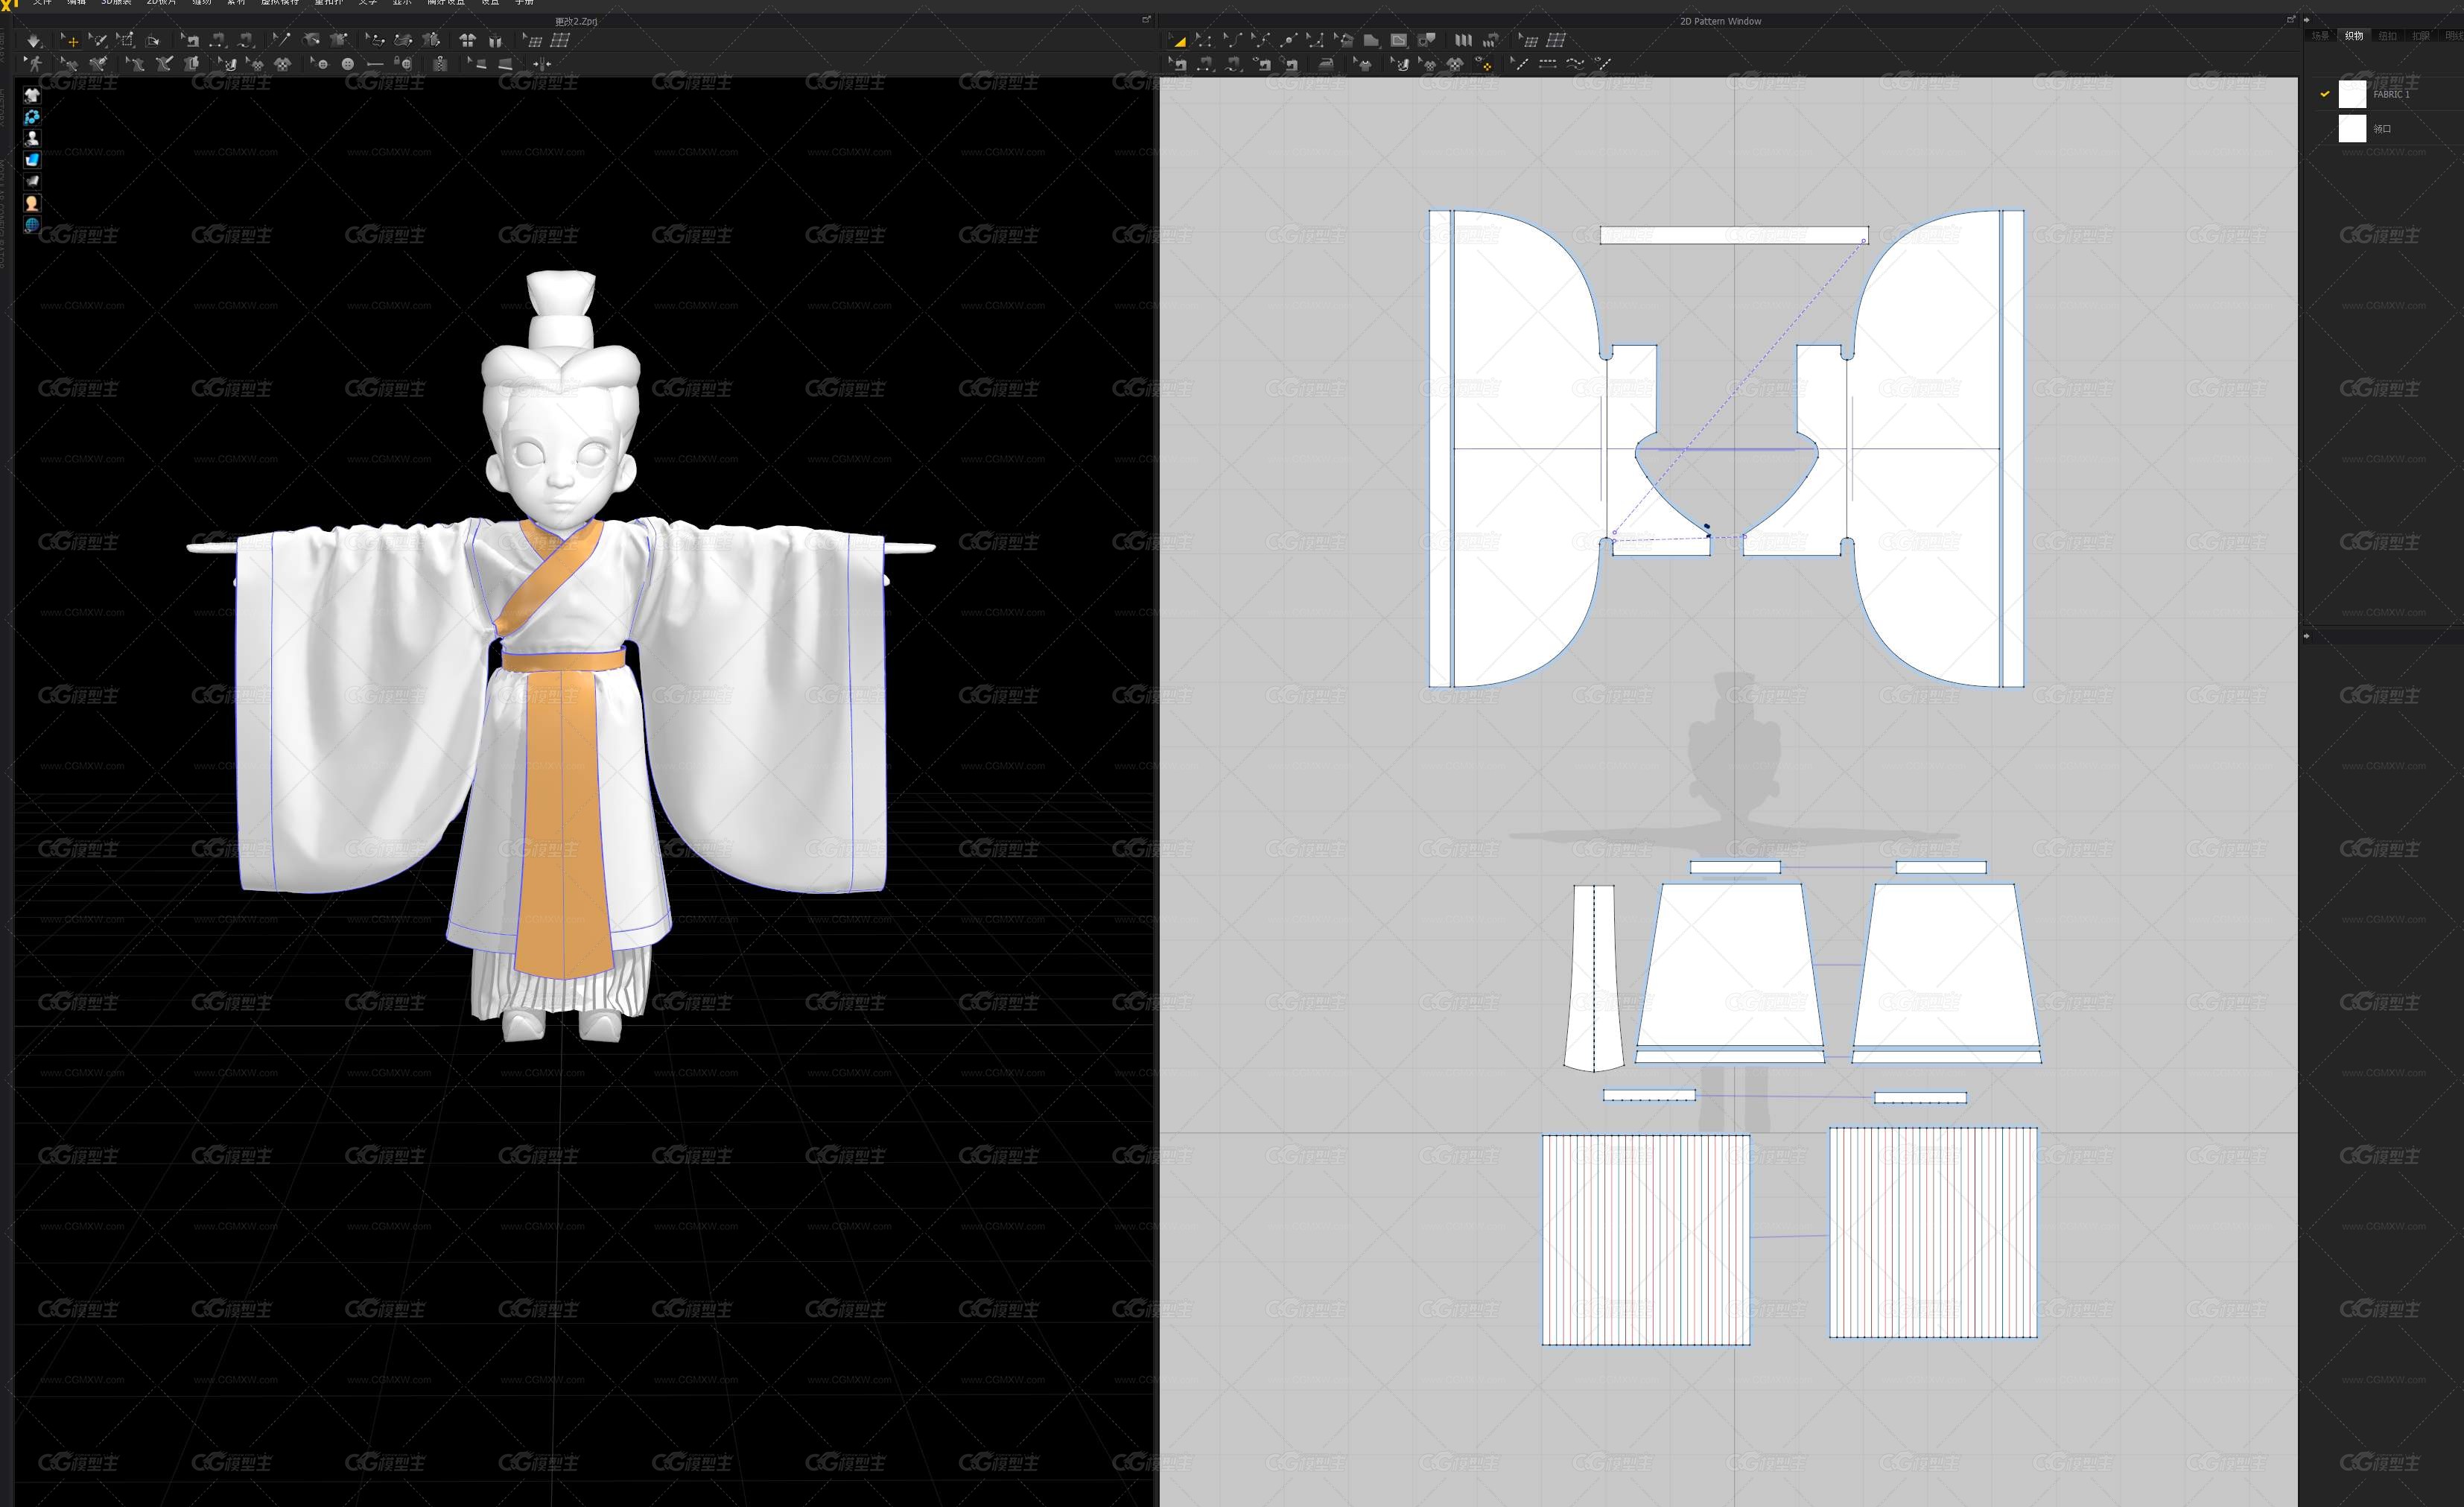Reset 2D arrangement with T-shirt icon
Image resolution: width=2464 pixels, height=1507 pixels.
pyautogui.click(x=467, y=41)
